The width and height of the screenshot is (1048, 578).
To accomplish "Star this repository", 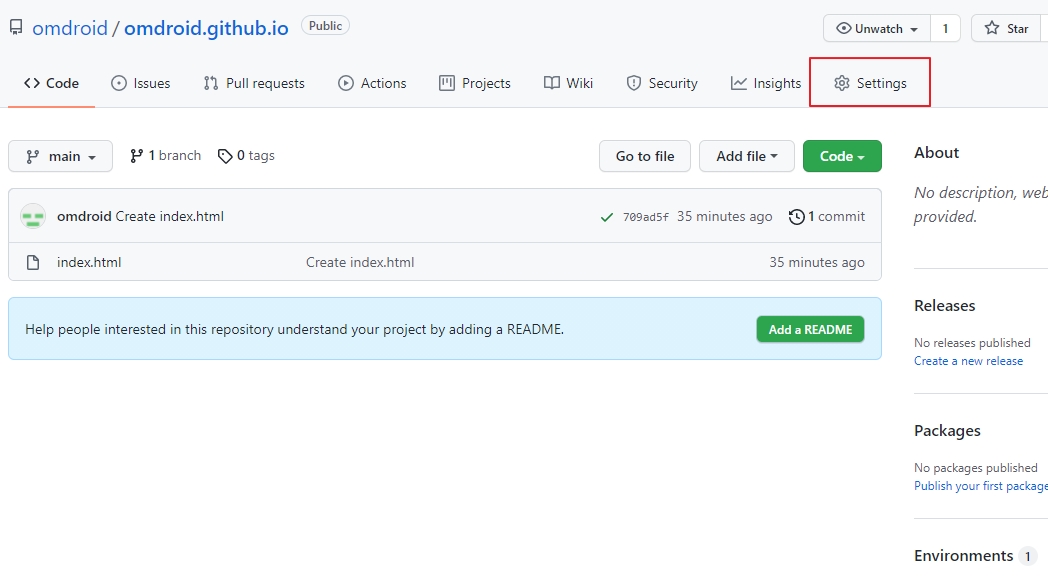I will pyautogui.click(x=1006, y=28).
